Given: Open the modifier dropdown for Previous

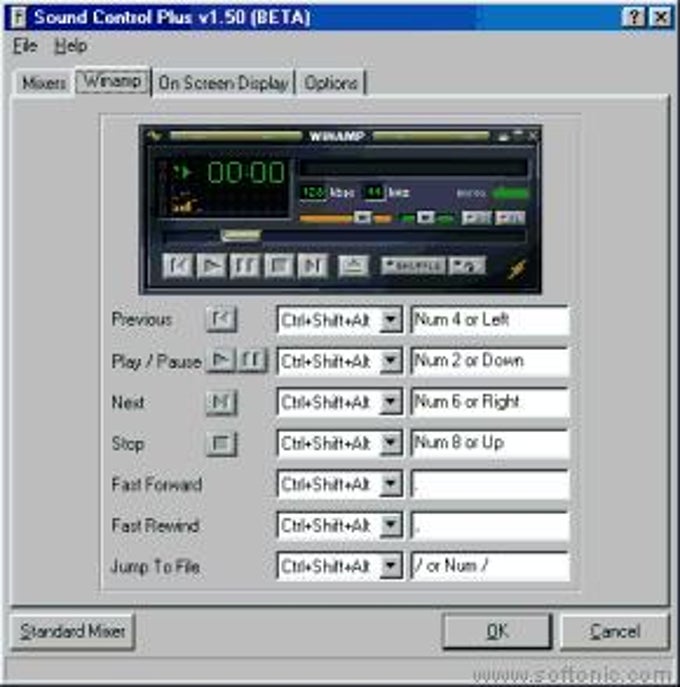Looking at the screenshot, I should click(x=390, y=320).
